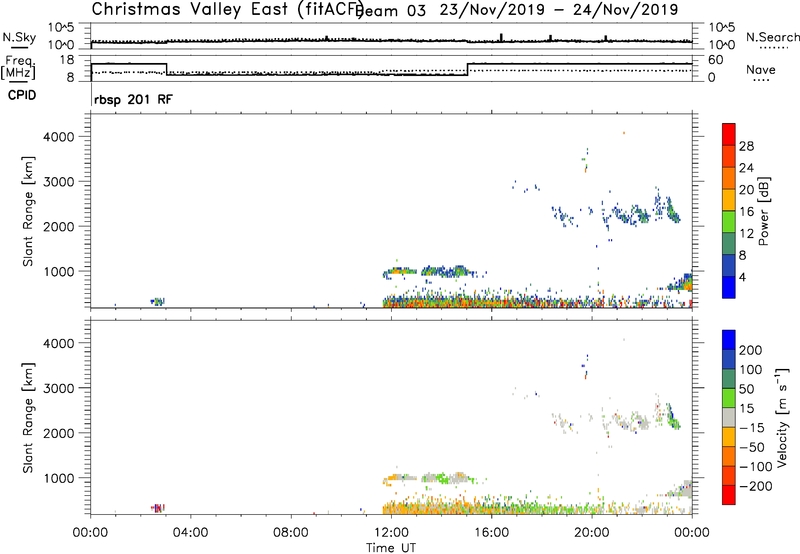
Task: Click "4" on the power color bar
Action: click(x=742, y=278)
